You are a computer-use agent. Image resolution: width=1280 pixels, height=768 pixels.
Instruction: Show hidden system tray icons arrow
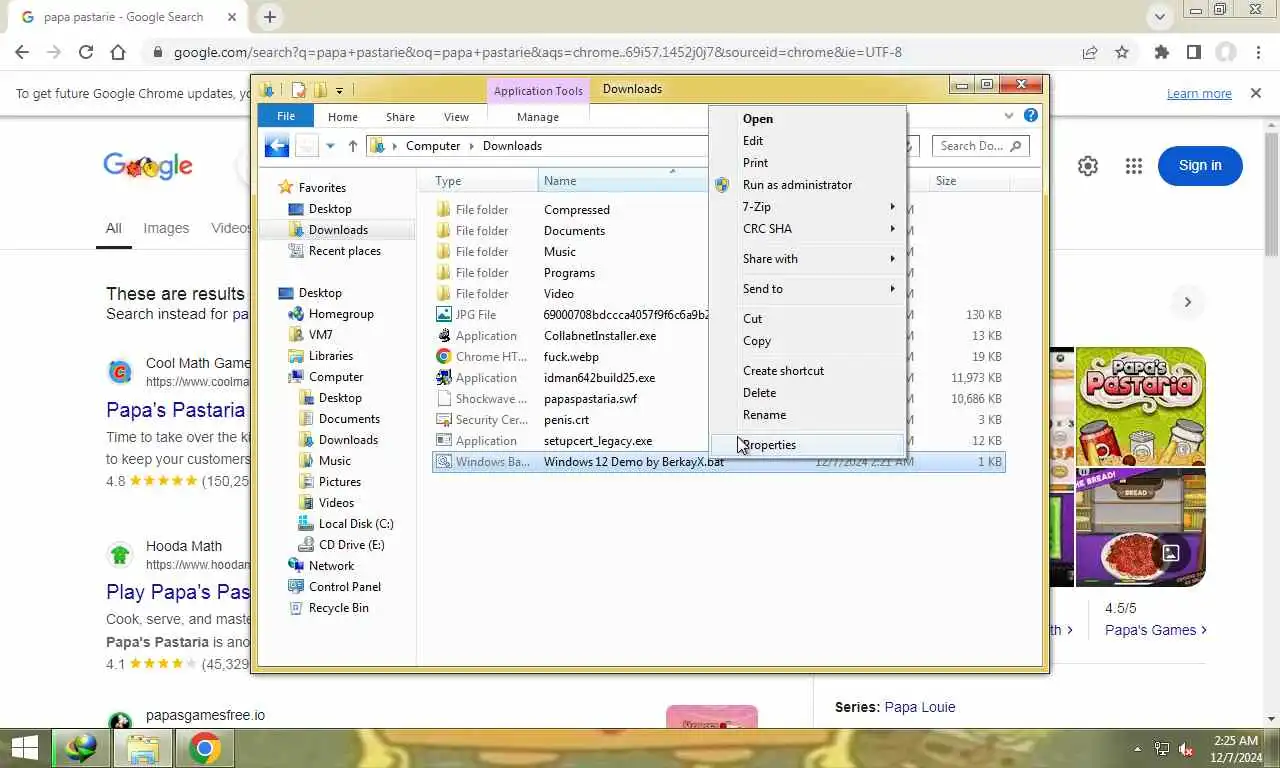pyautogui.click(x=1137, y=749)
